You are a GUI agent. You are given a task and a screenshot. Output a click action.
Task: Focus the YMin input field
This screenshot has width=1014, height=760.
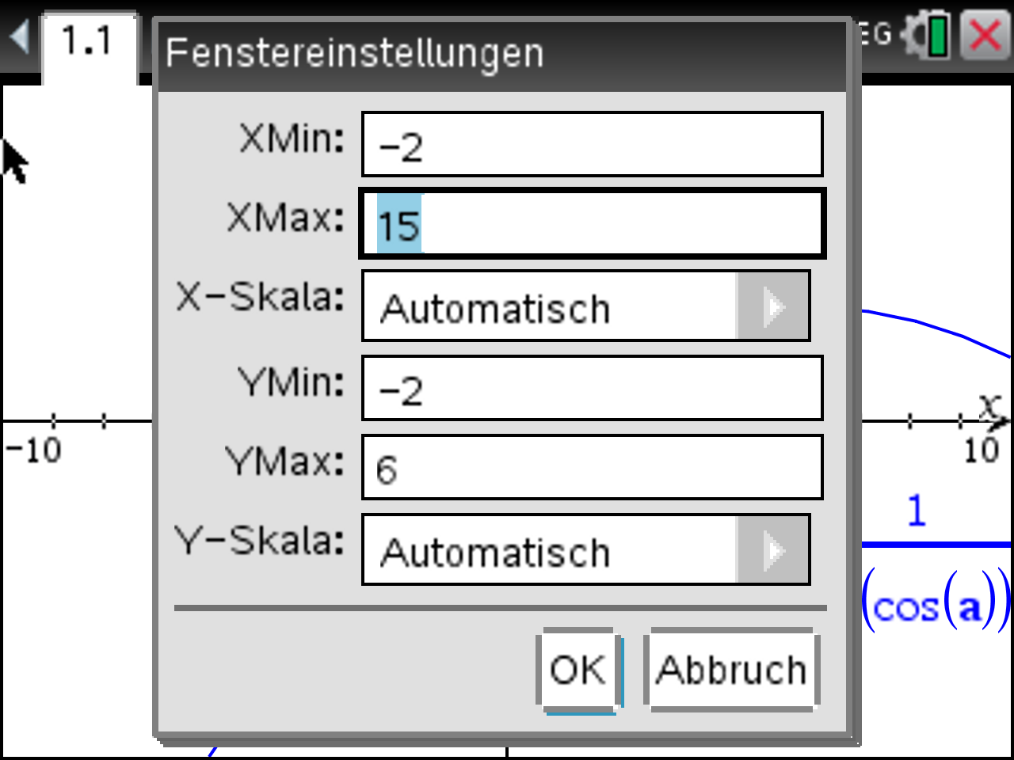click(592, 387)
